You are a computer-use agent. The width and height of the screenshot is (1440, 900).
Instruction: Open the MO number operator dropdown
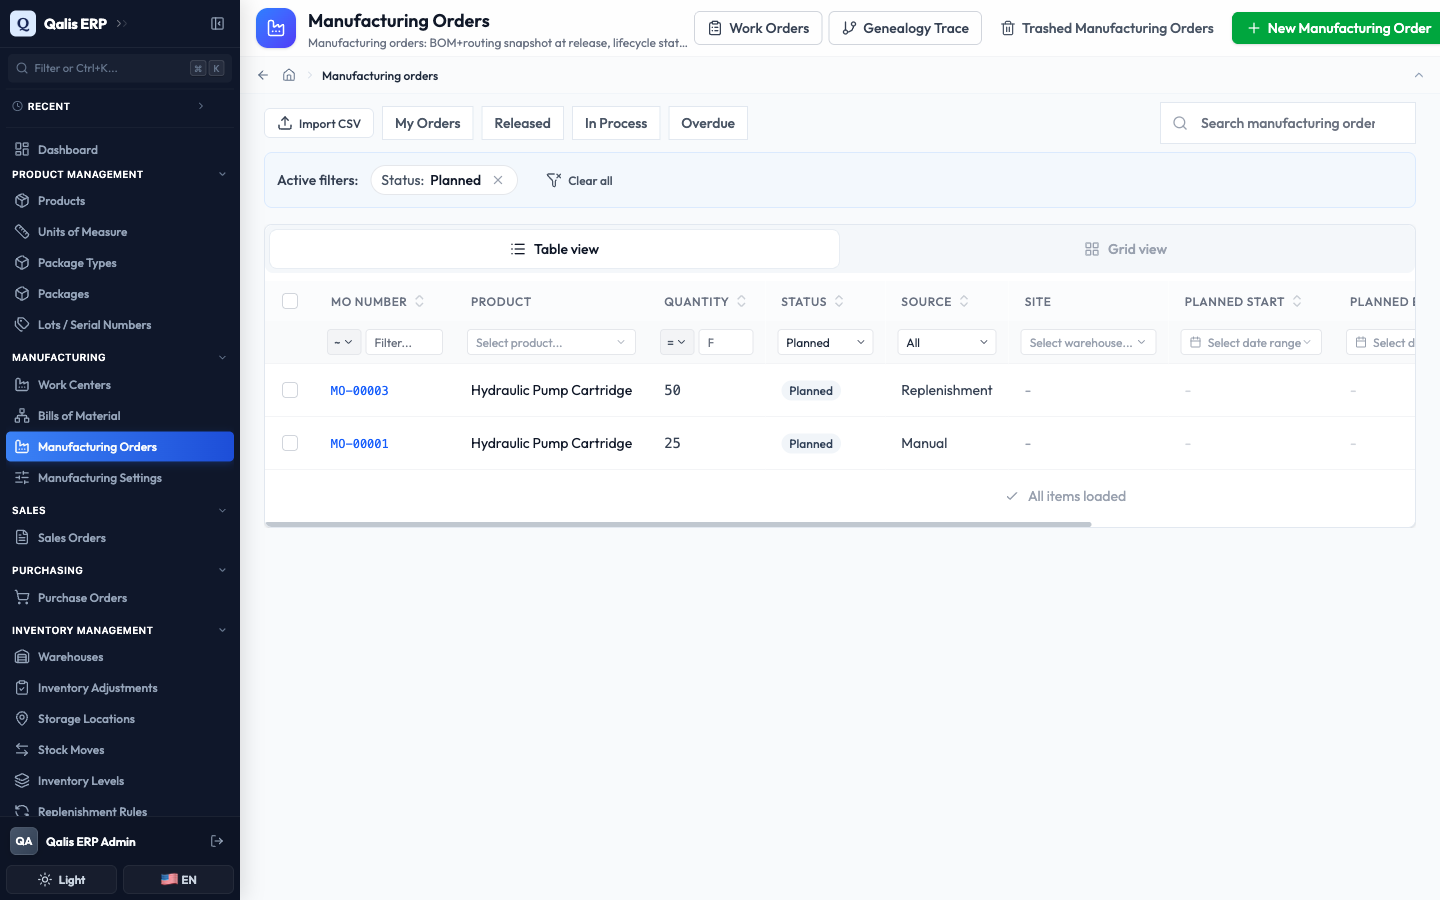[x=344, y=342]
